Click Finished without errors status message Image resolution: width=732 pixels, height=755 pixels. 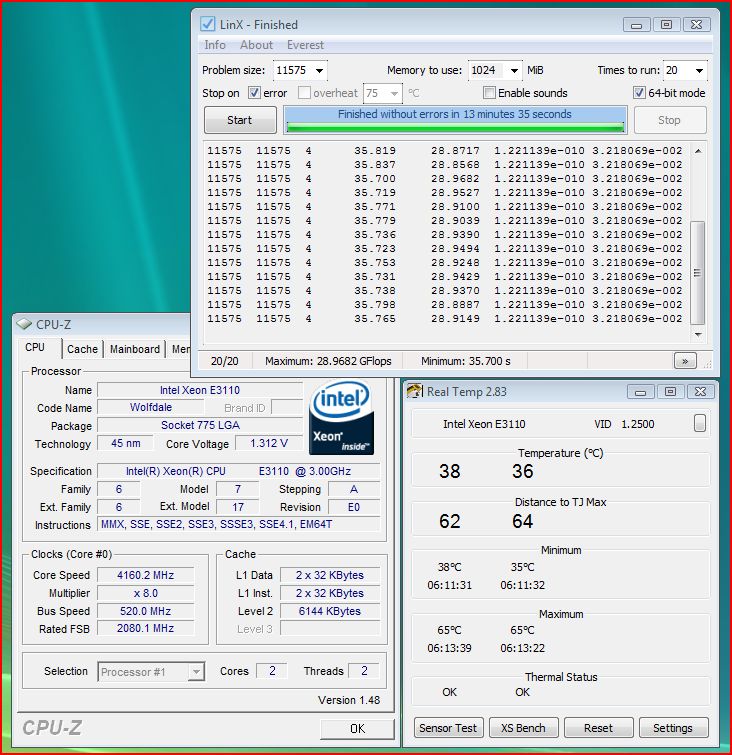[x=455, y=114]
